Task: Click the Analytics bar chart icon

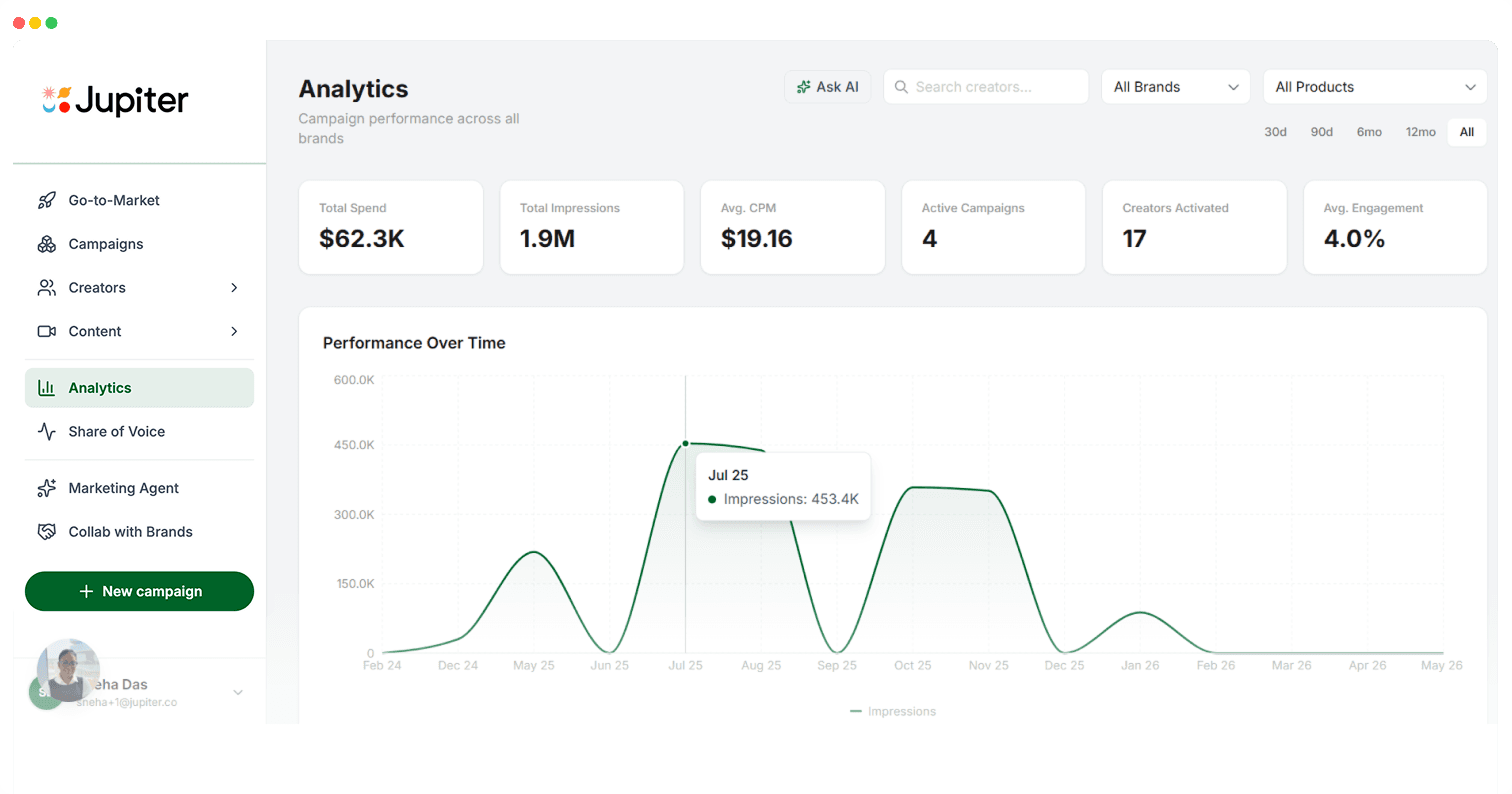Action: coord(46,387)
